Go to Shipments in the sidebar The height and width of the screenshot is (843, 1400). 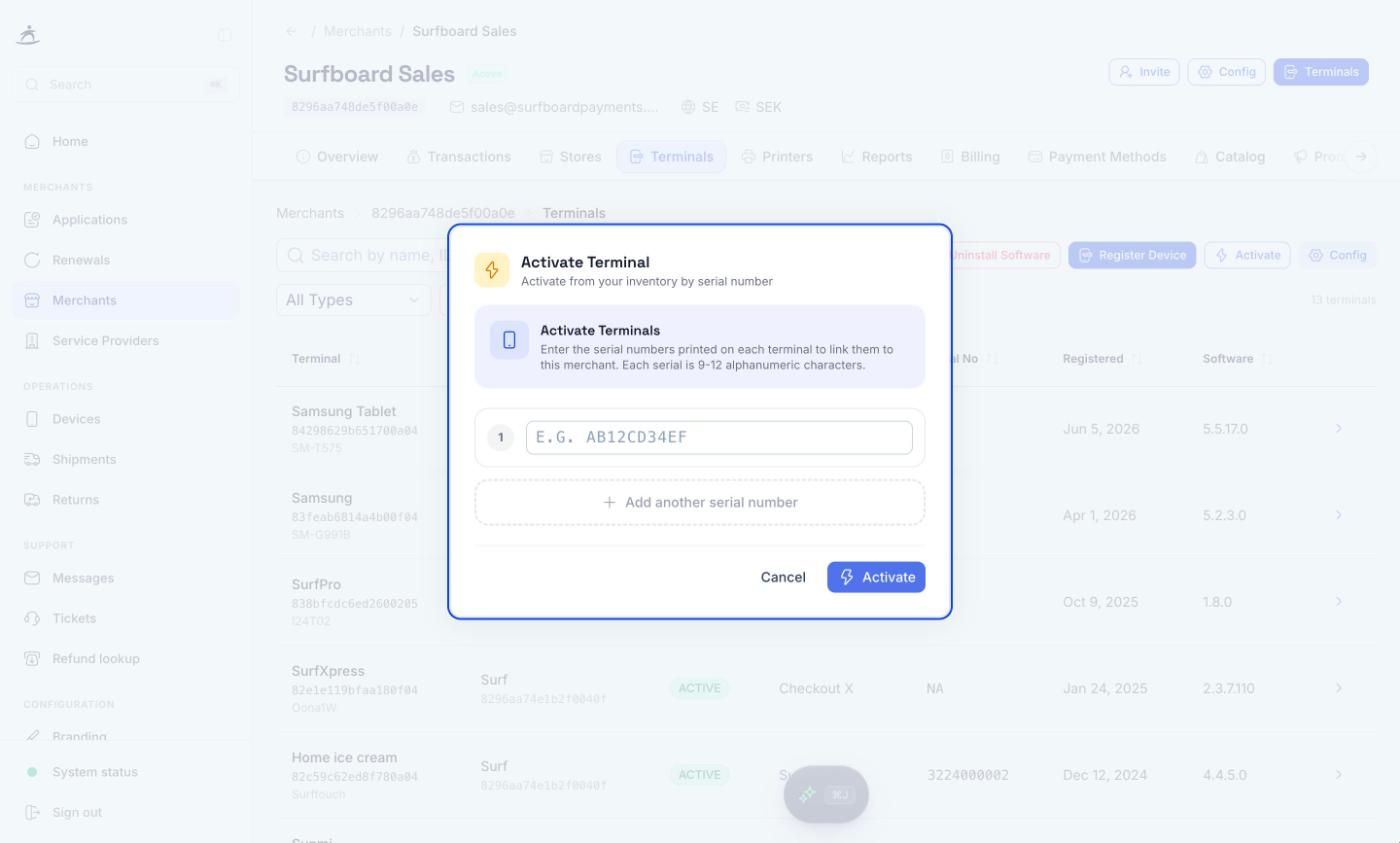(126, 460)
